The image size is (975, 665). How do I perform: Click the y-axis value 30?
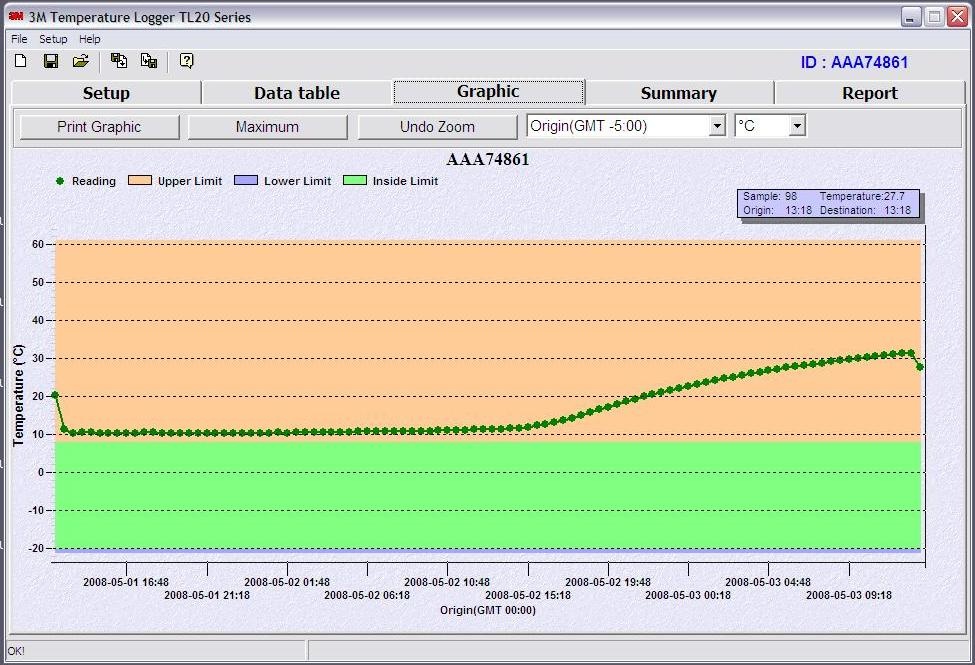(38, 358)
